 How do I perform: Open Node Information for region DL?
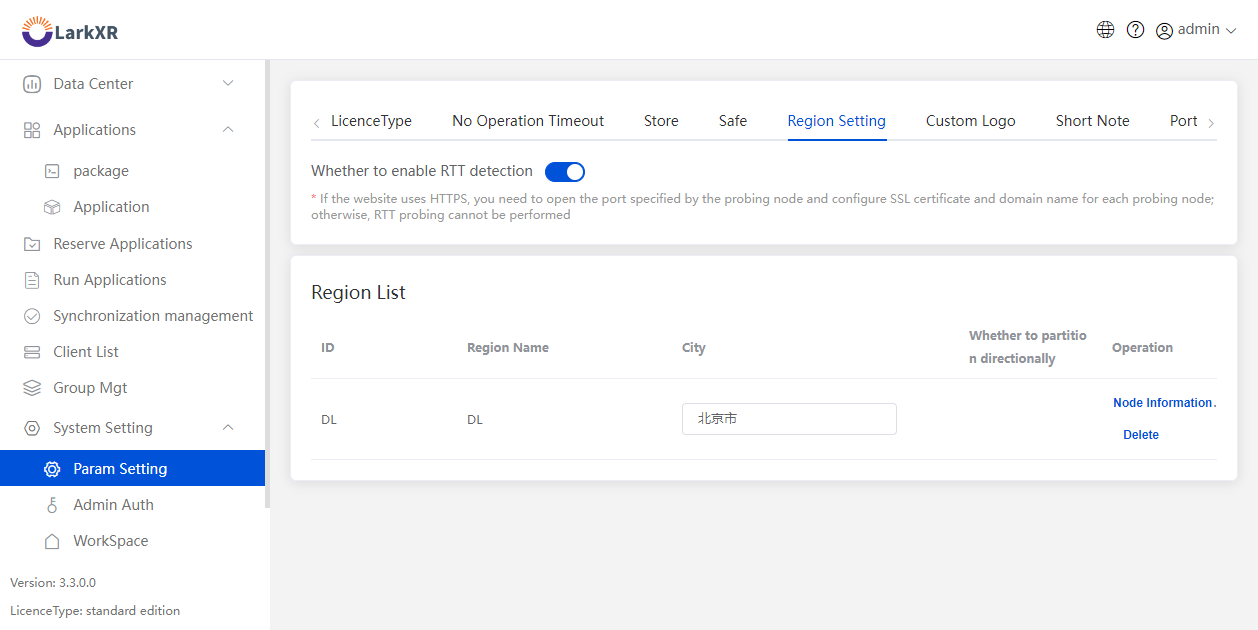point(1164,403)
